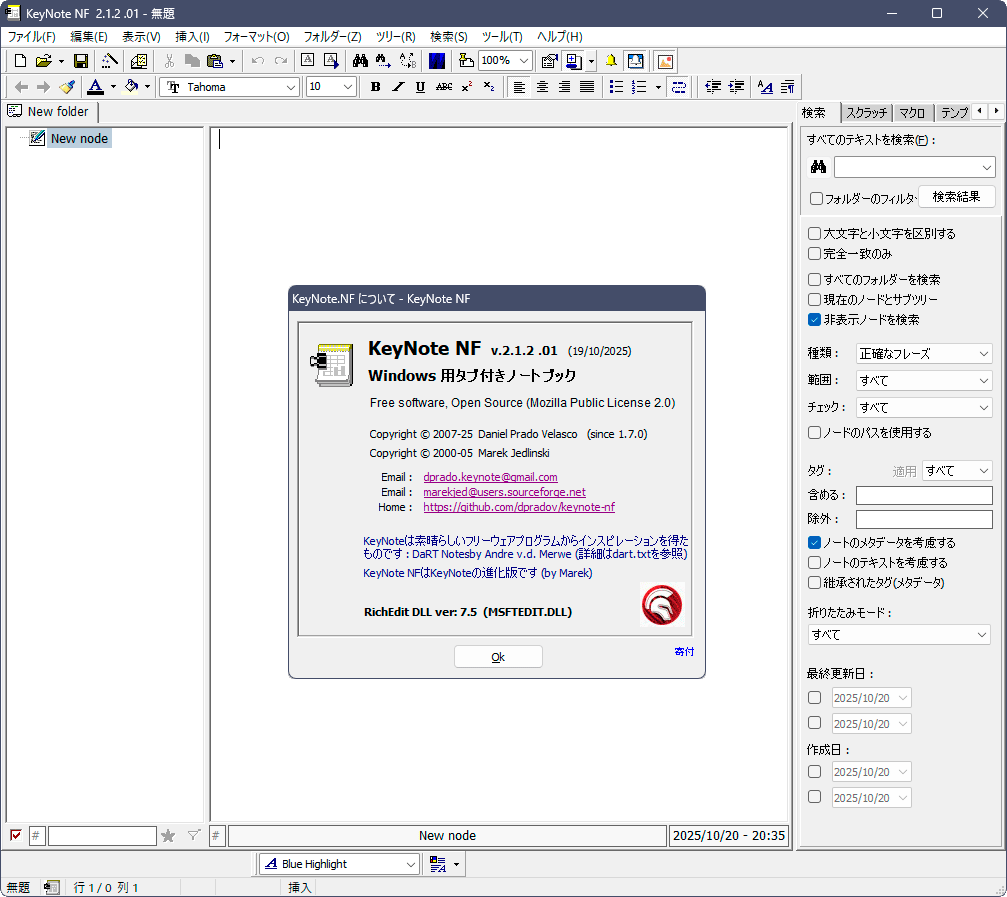Check ノートのテキストを考慮する
This screenshot has width=1007, height=897.
click(814, 562)
